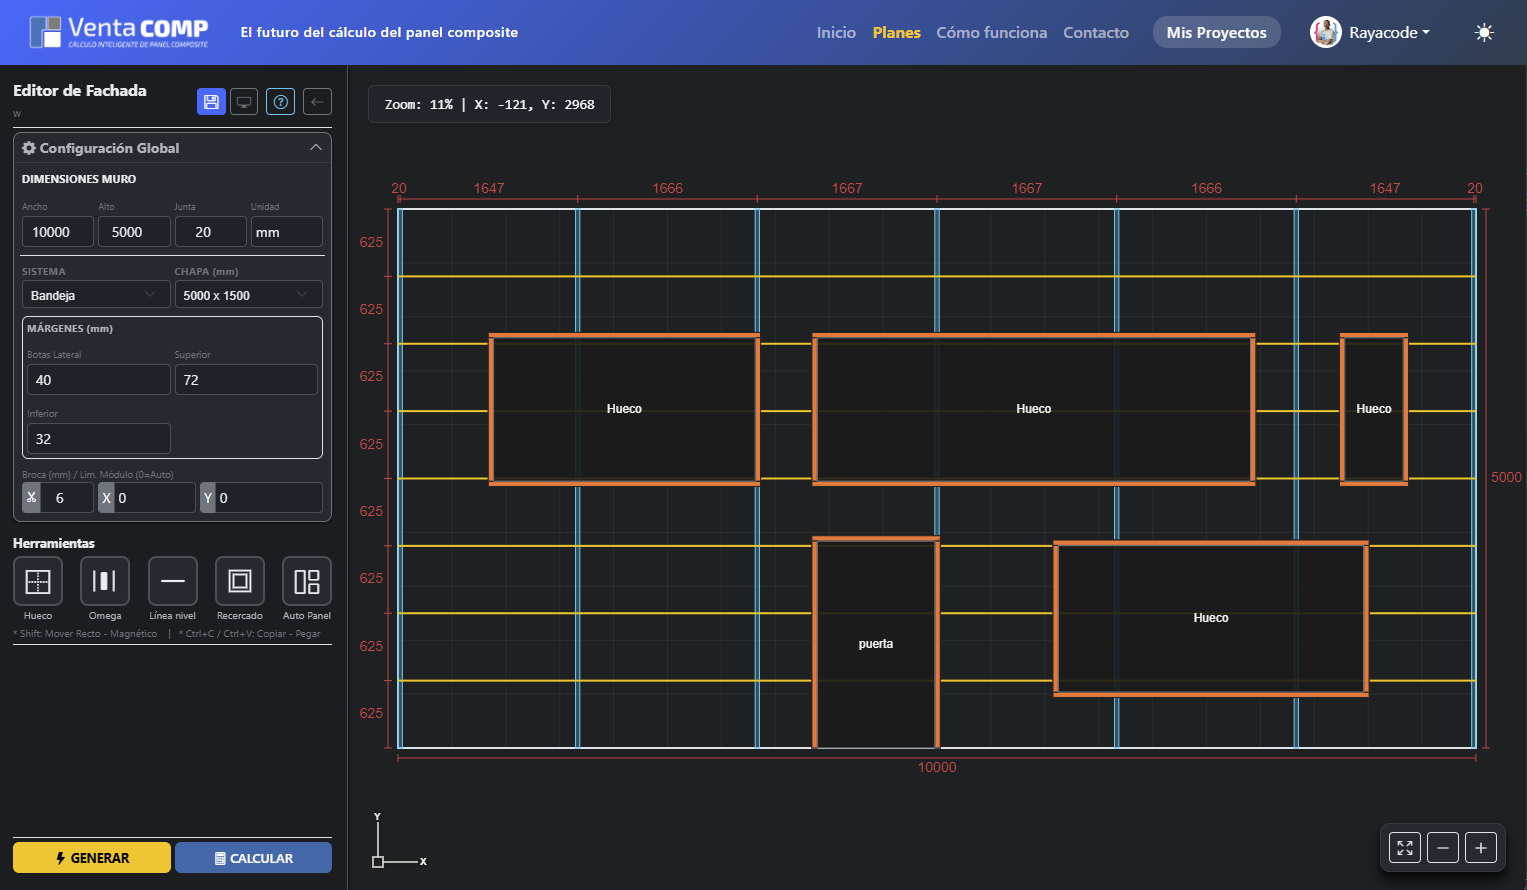Viewport: 1527px width, 890px height.
Task: Zoom out with the minus button
Action: tap(1443, 848)
